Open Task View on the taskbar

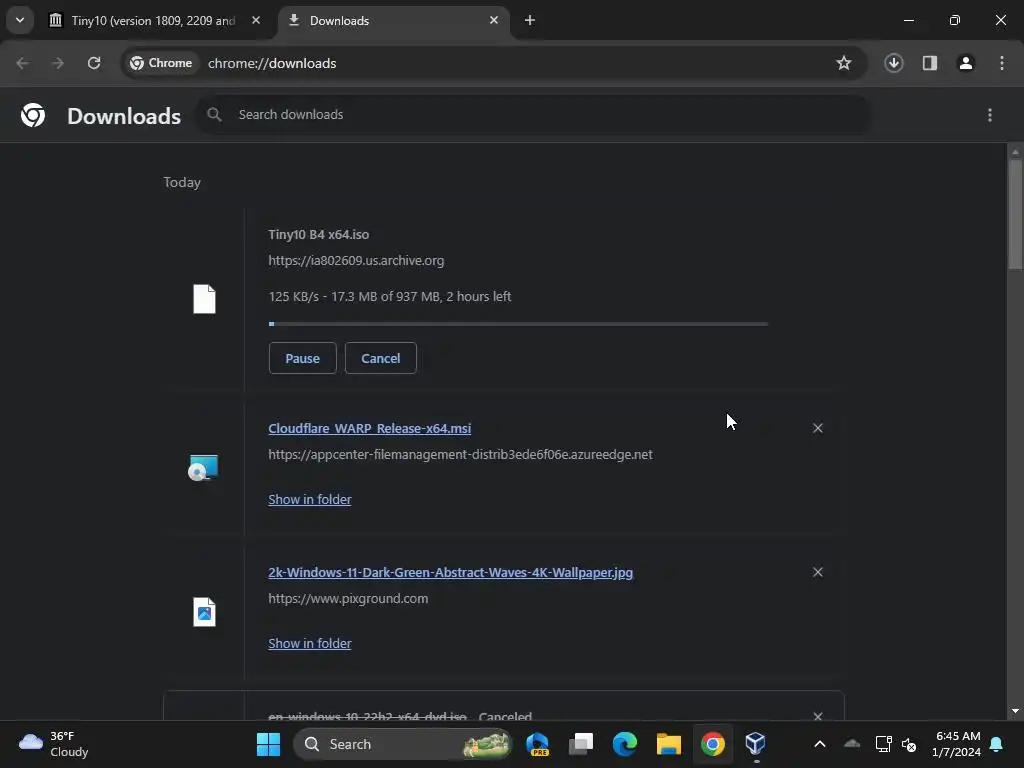(581, 744)
